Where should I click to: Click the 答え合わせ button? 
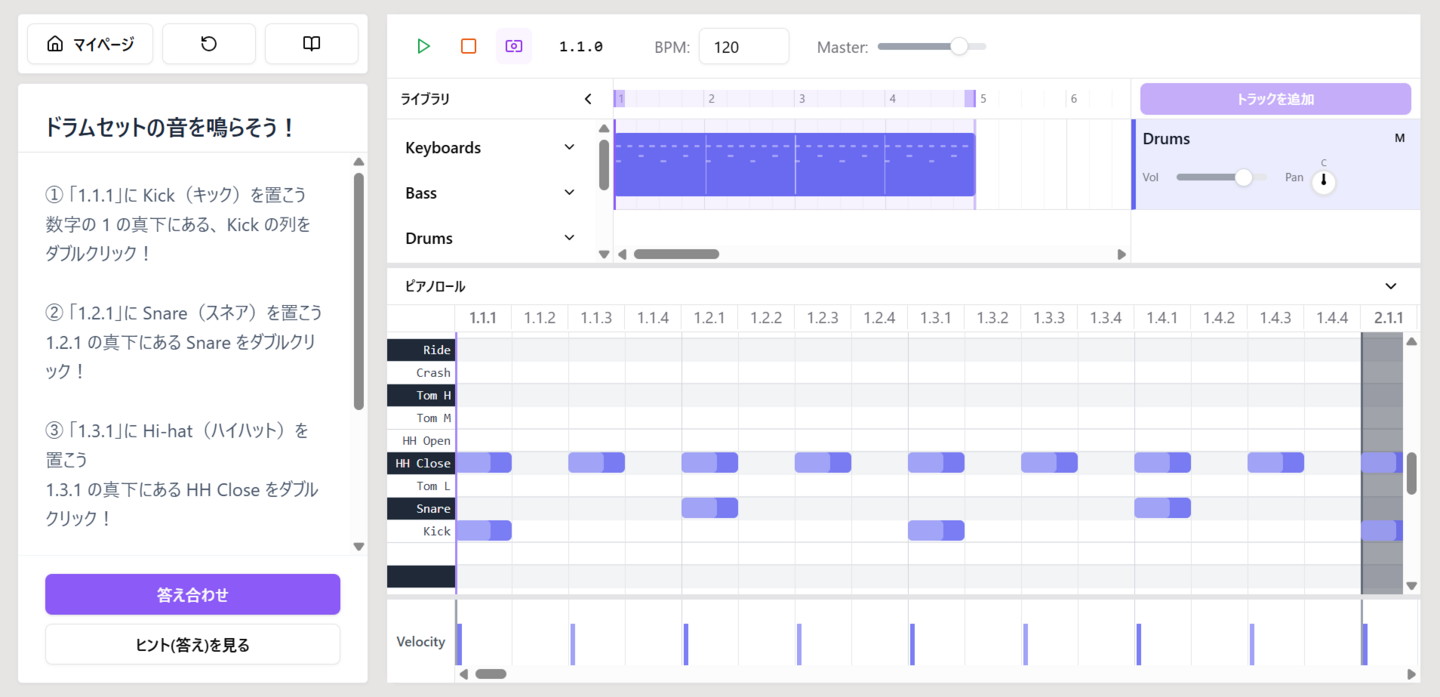pos(193,594)
